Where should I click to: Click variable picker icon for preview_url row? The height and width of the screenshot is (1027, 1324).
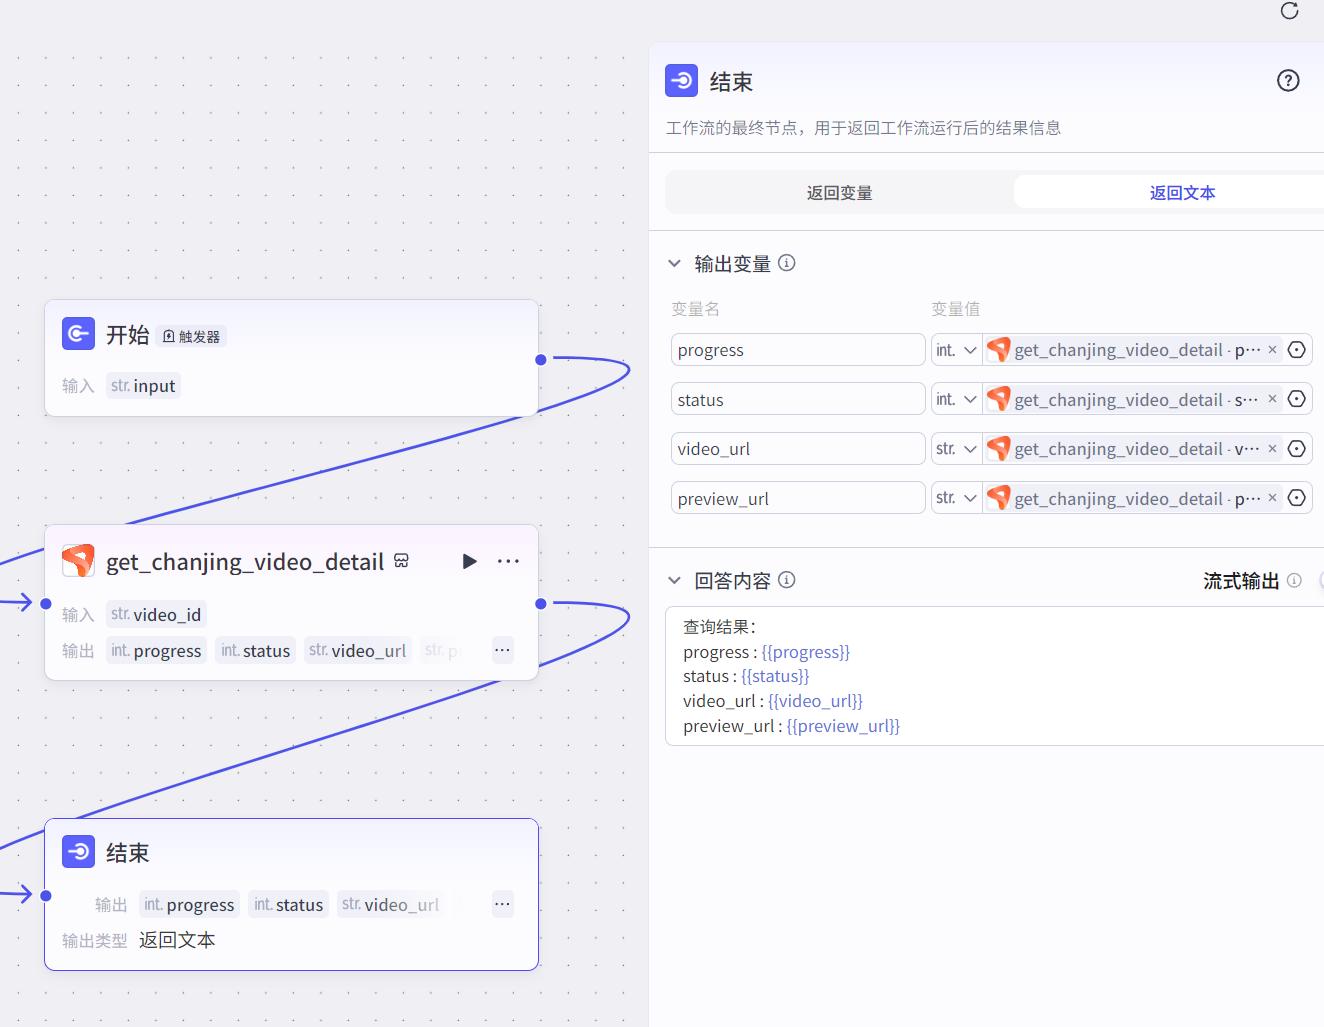point(1297,498)
